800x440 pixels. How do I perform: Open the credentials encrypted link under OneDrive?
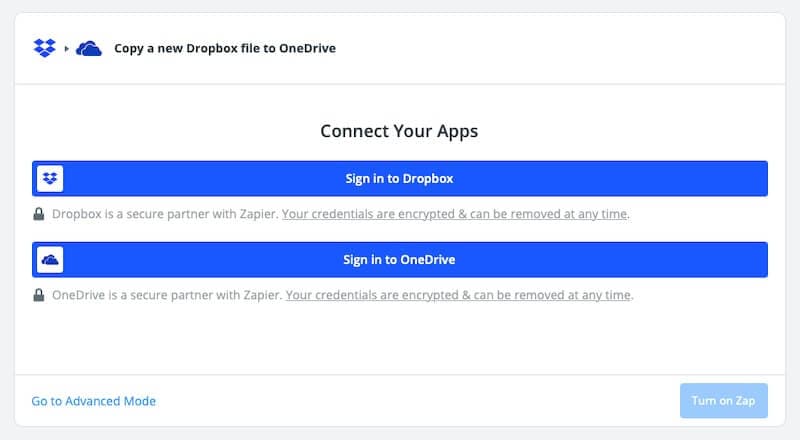[459, 295]
